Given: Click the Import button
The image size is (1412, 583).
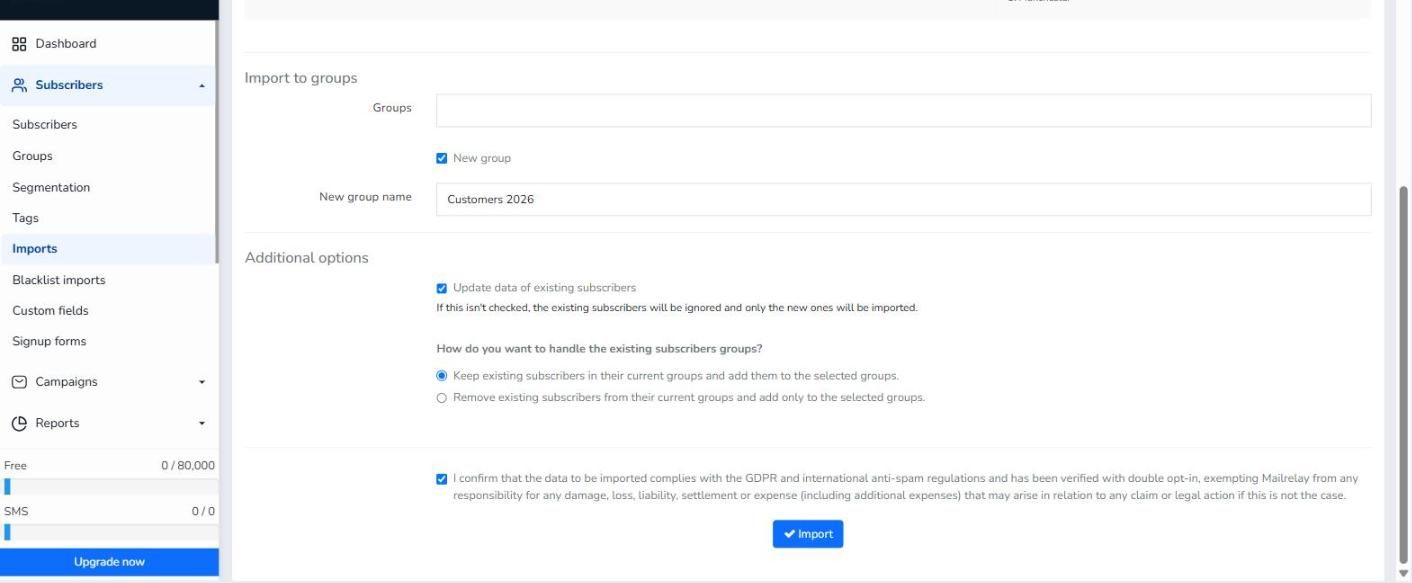Looking at the screenshot, I should pos(808,534).
